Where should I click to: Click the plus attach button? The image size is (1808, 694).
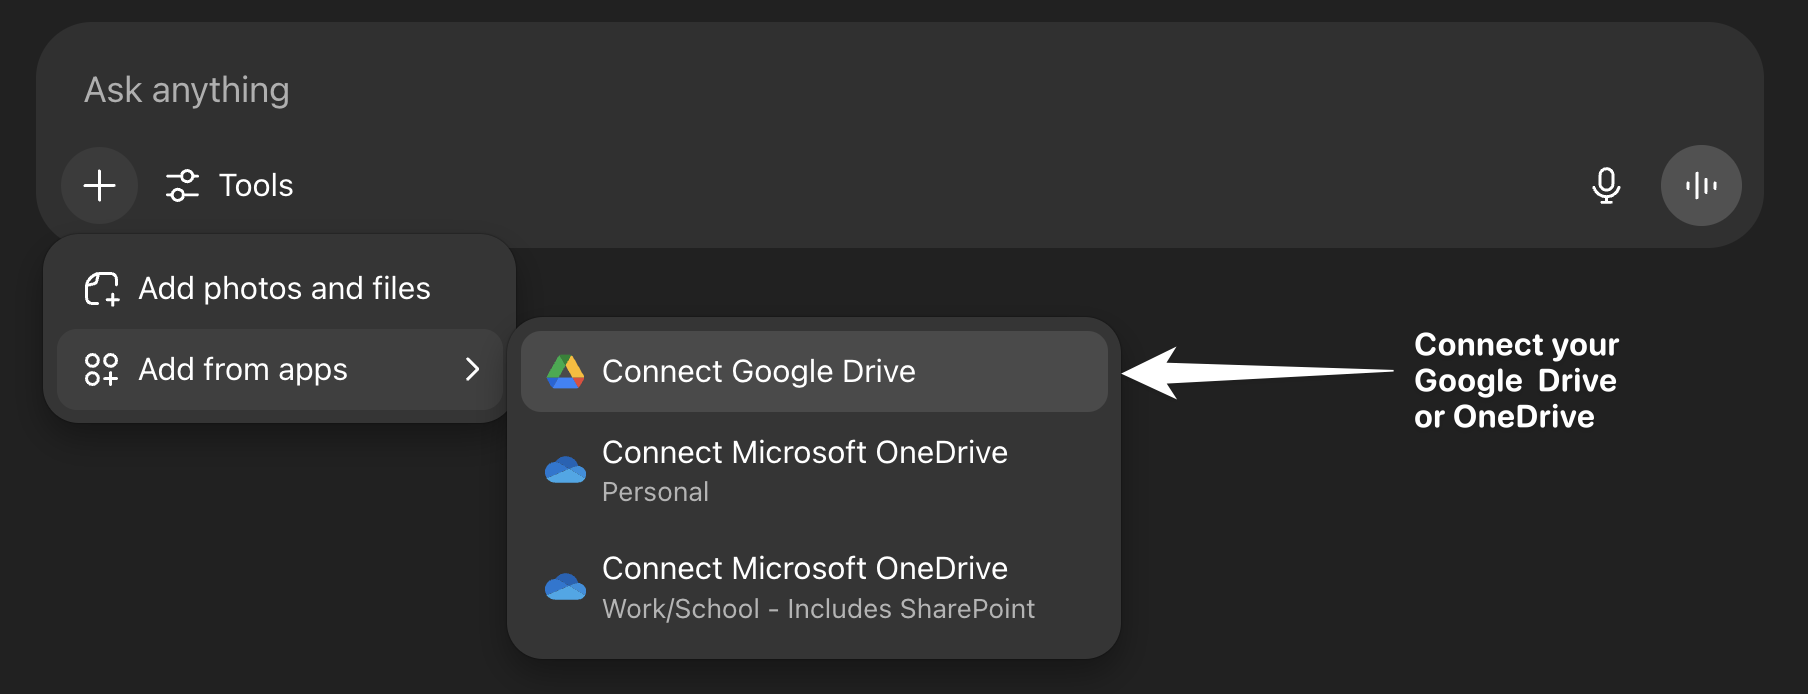(x=99, y=185)
